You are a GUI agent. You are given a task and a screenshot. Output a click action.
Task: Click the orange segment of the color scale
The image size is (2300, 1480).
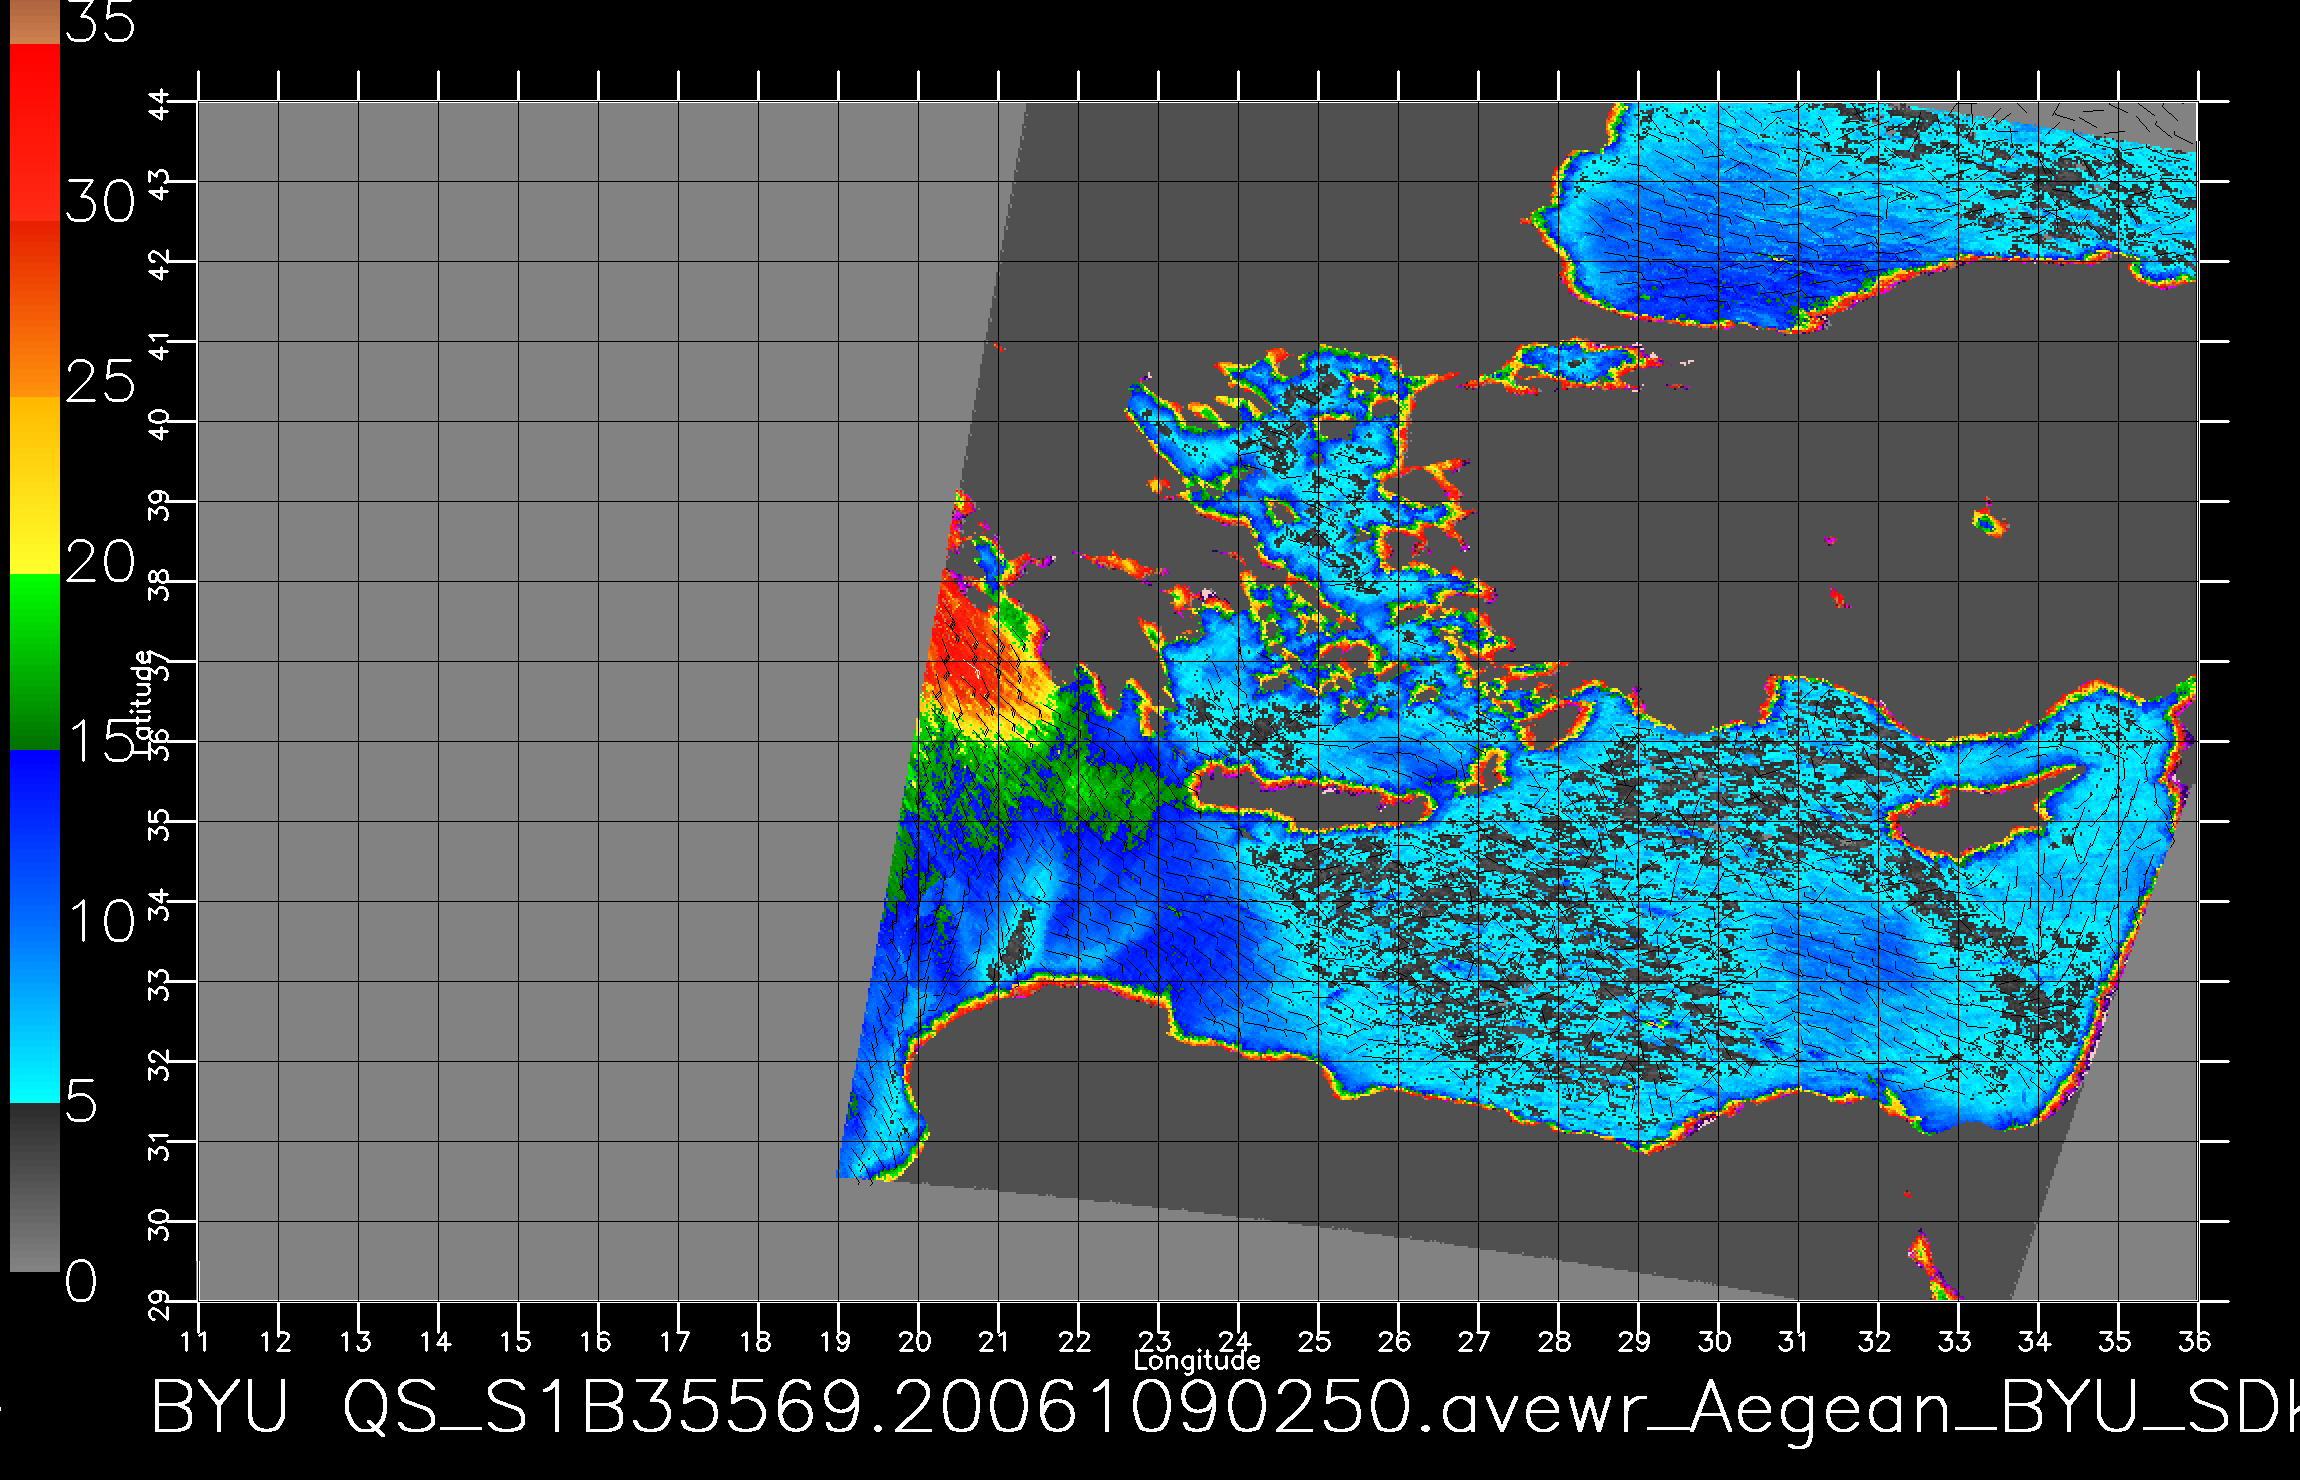[34, 309]
